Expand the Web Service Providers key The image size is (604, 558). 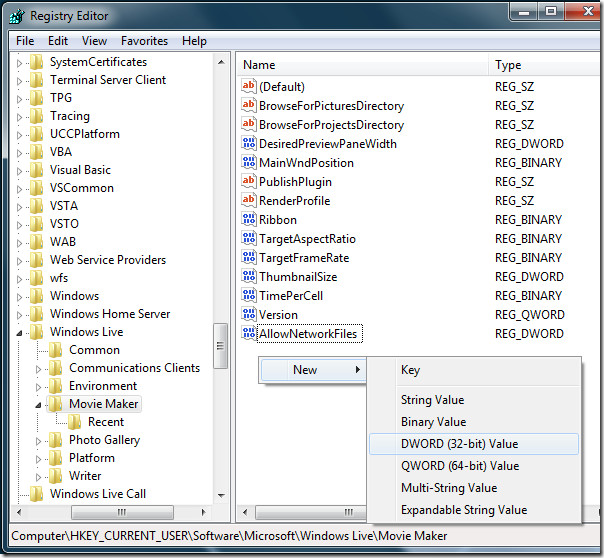(x=19, y=261)
